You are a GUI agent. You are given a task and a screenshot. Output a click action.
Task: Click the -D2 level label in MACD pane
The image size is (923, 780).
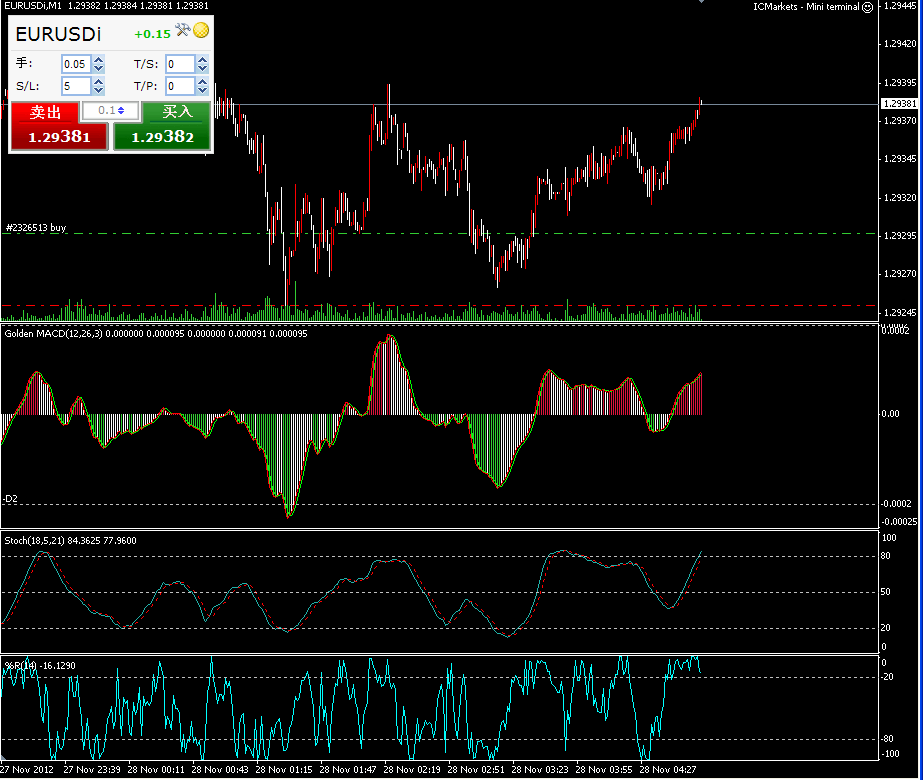pos(11,499)
